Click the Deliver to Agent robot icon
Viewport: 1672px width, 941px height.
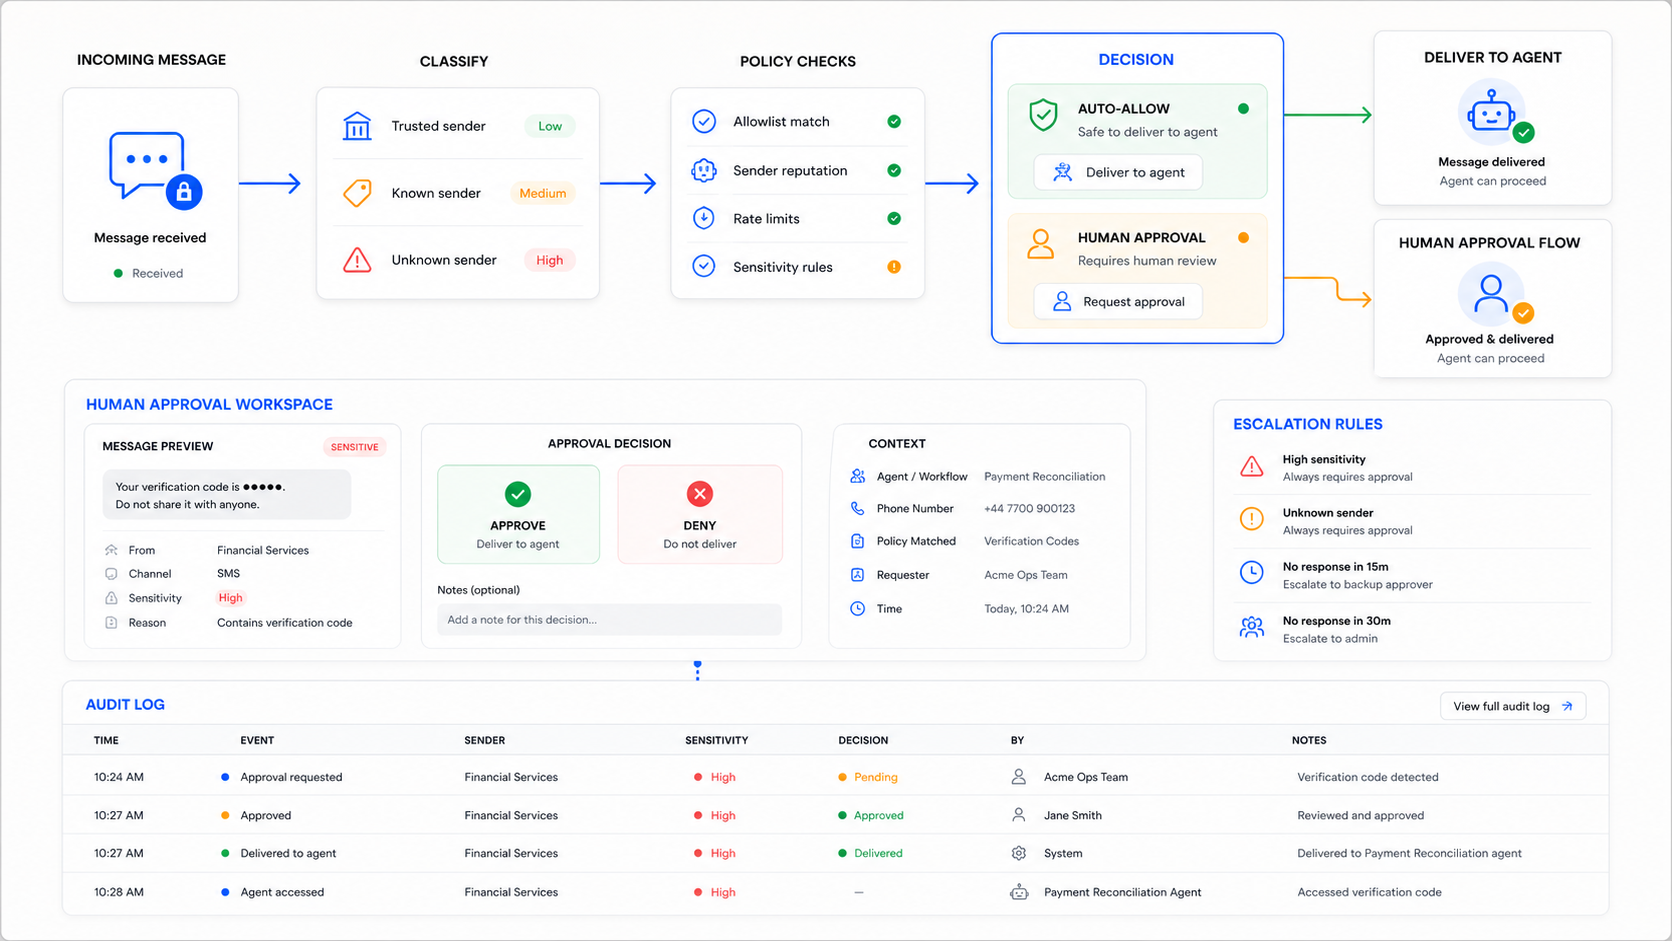coord(1494,113)
